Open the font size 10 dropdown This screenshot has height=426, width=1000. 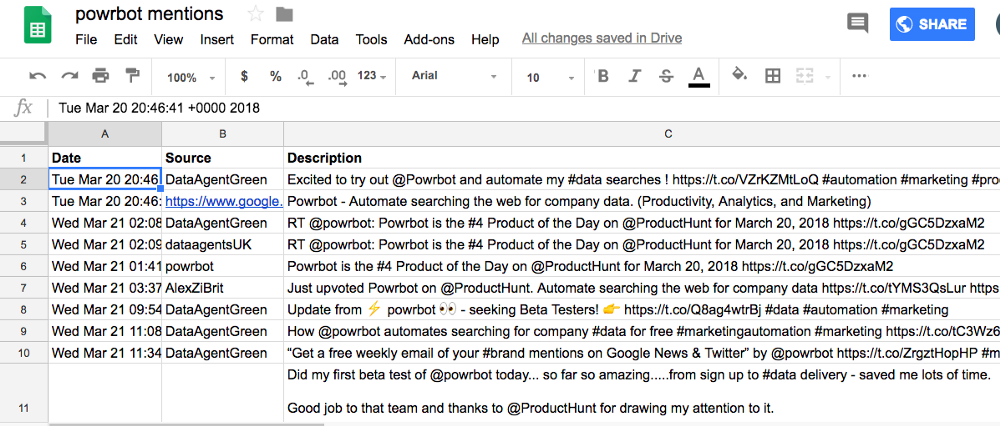[x=550, y=77]
